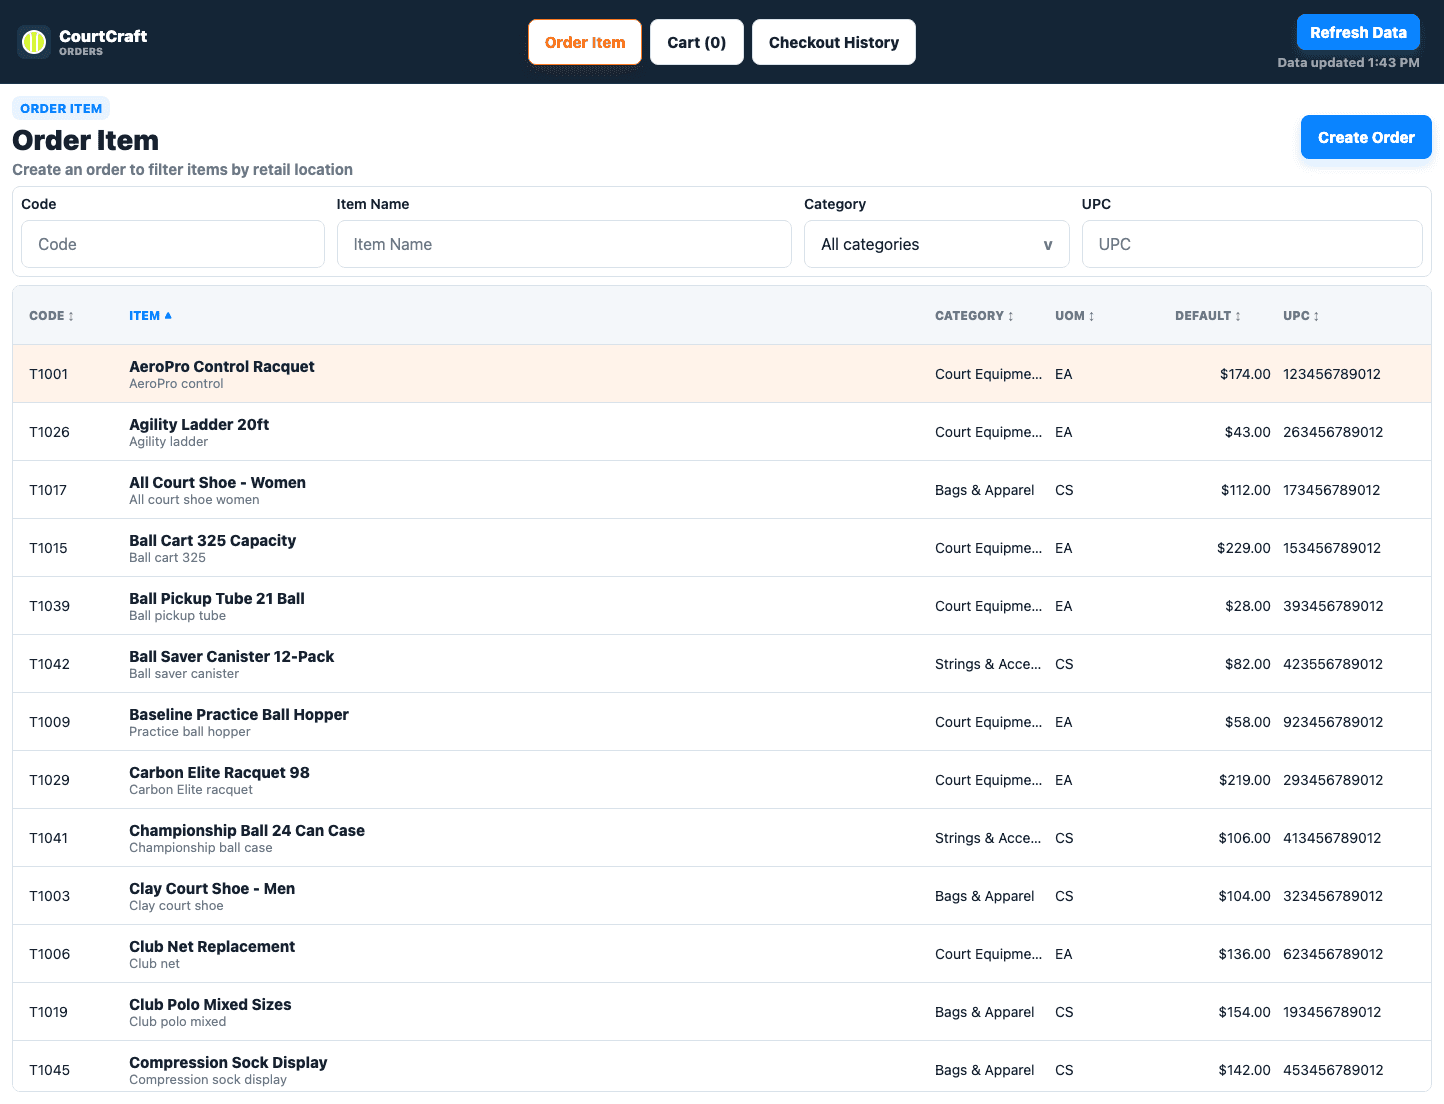Sort table by CODE column
Viewport: 1444px width, 1104px height.
pyautogui.click(x=51, y=316)
